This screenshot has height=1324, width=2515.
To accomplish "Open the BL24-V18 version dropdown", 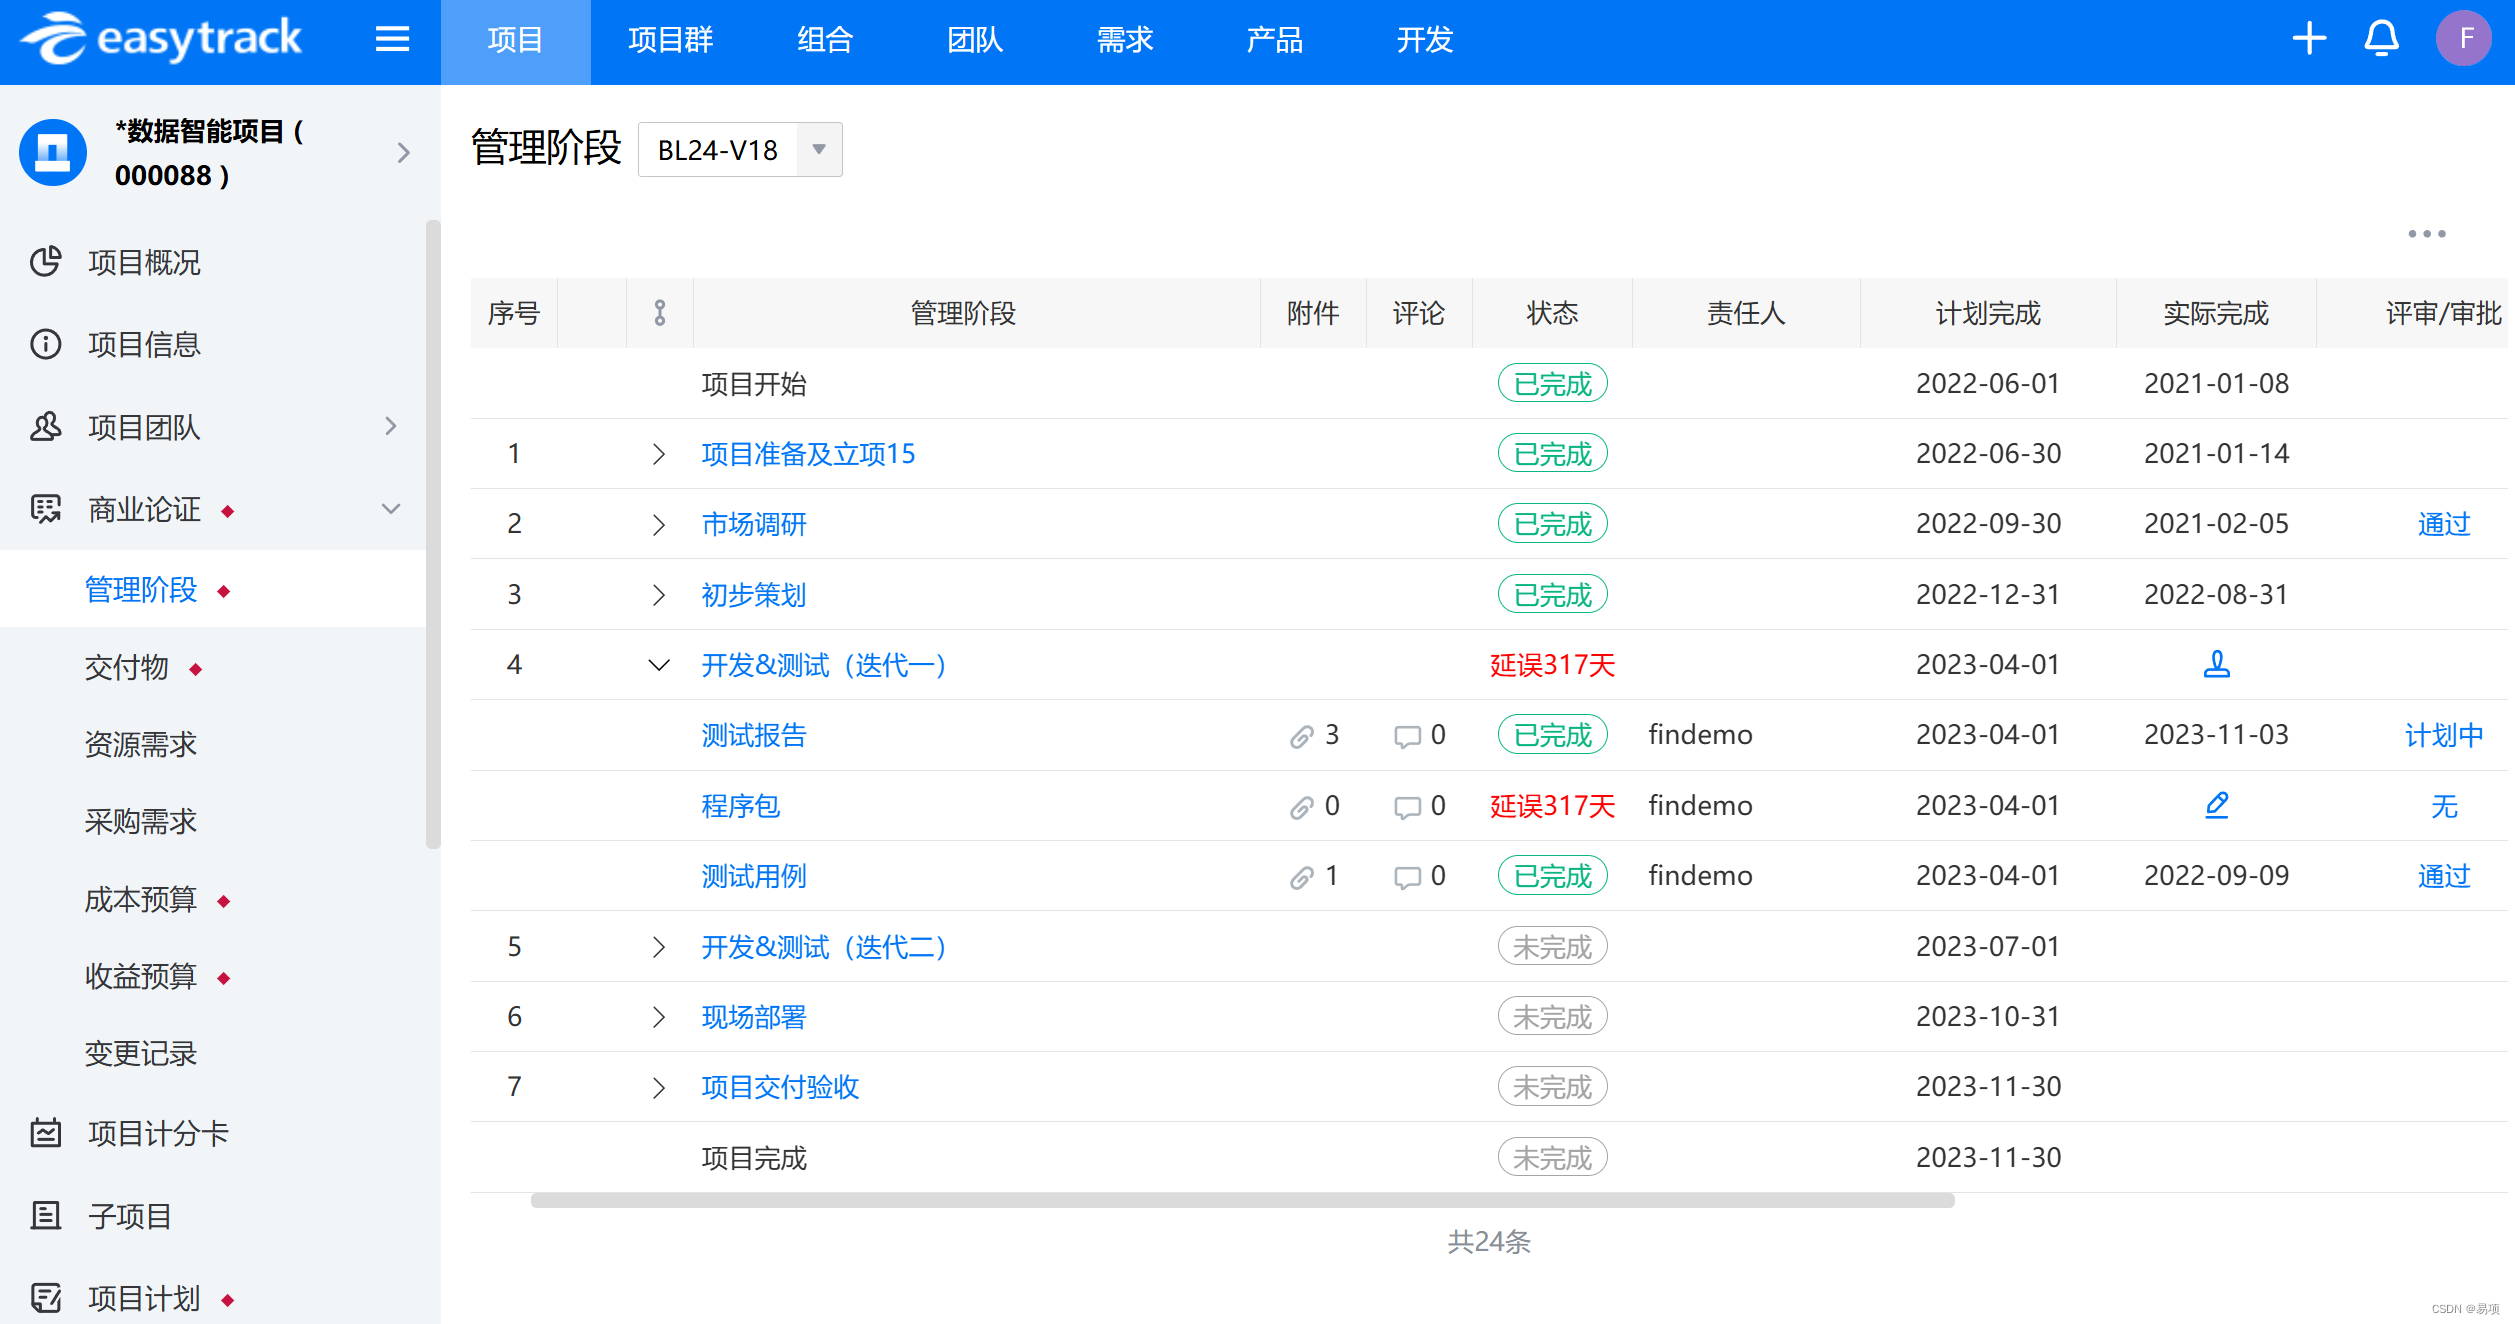I will point(740,150).
